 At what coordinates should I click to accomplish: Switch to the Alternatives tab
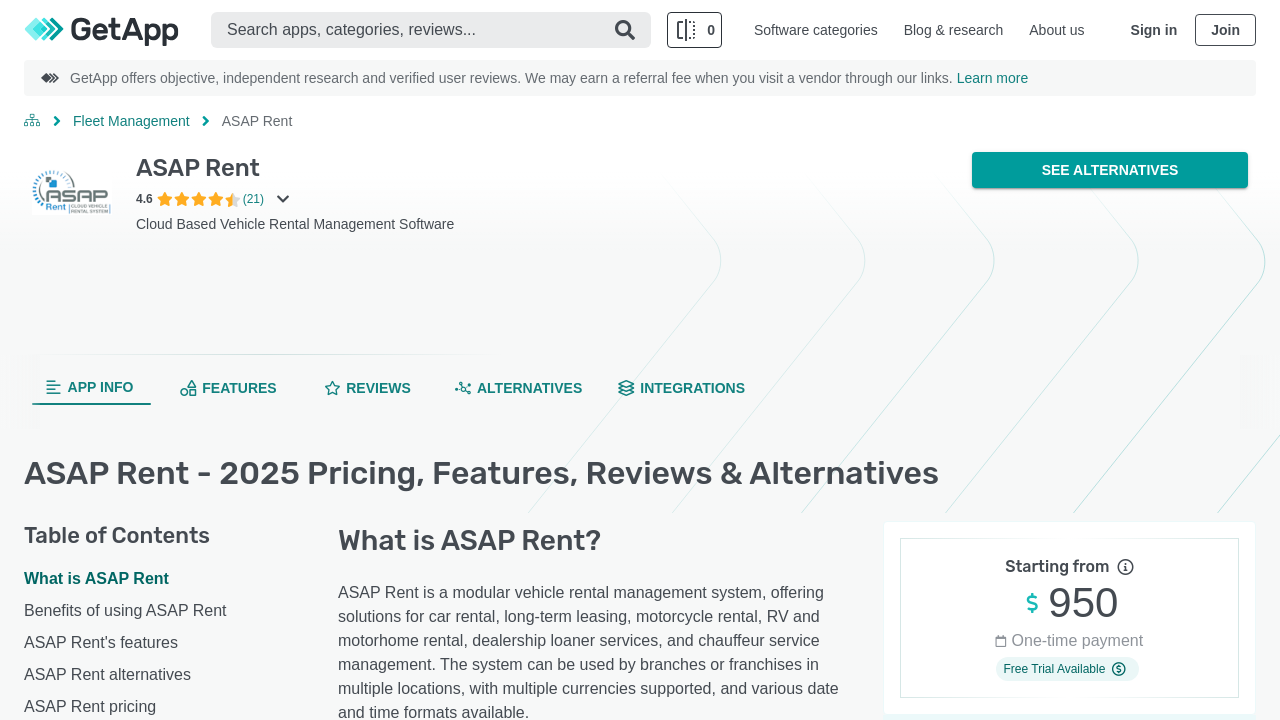(x=518, y=388)
